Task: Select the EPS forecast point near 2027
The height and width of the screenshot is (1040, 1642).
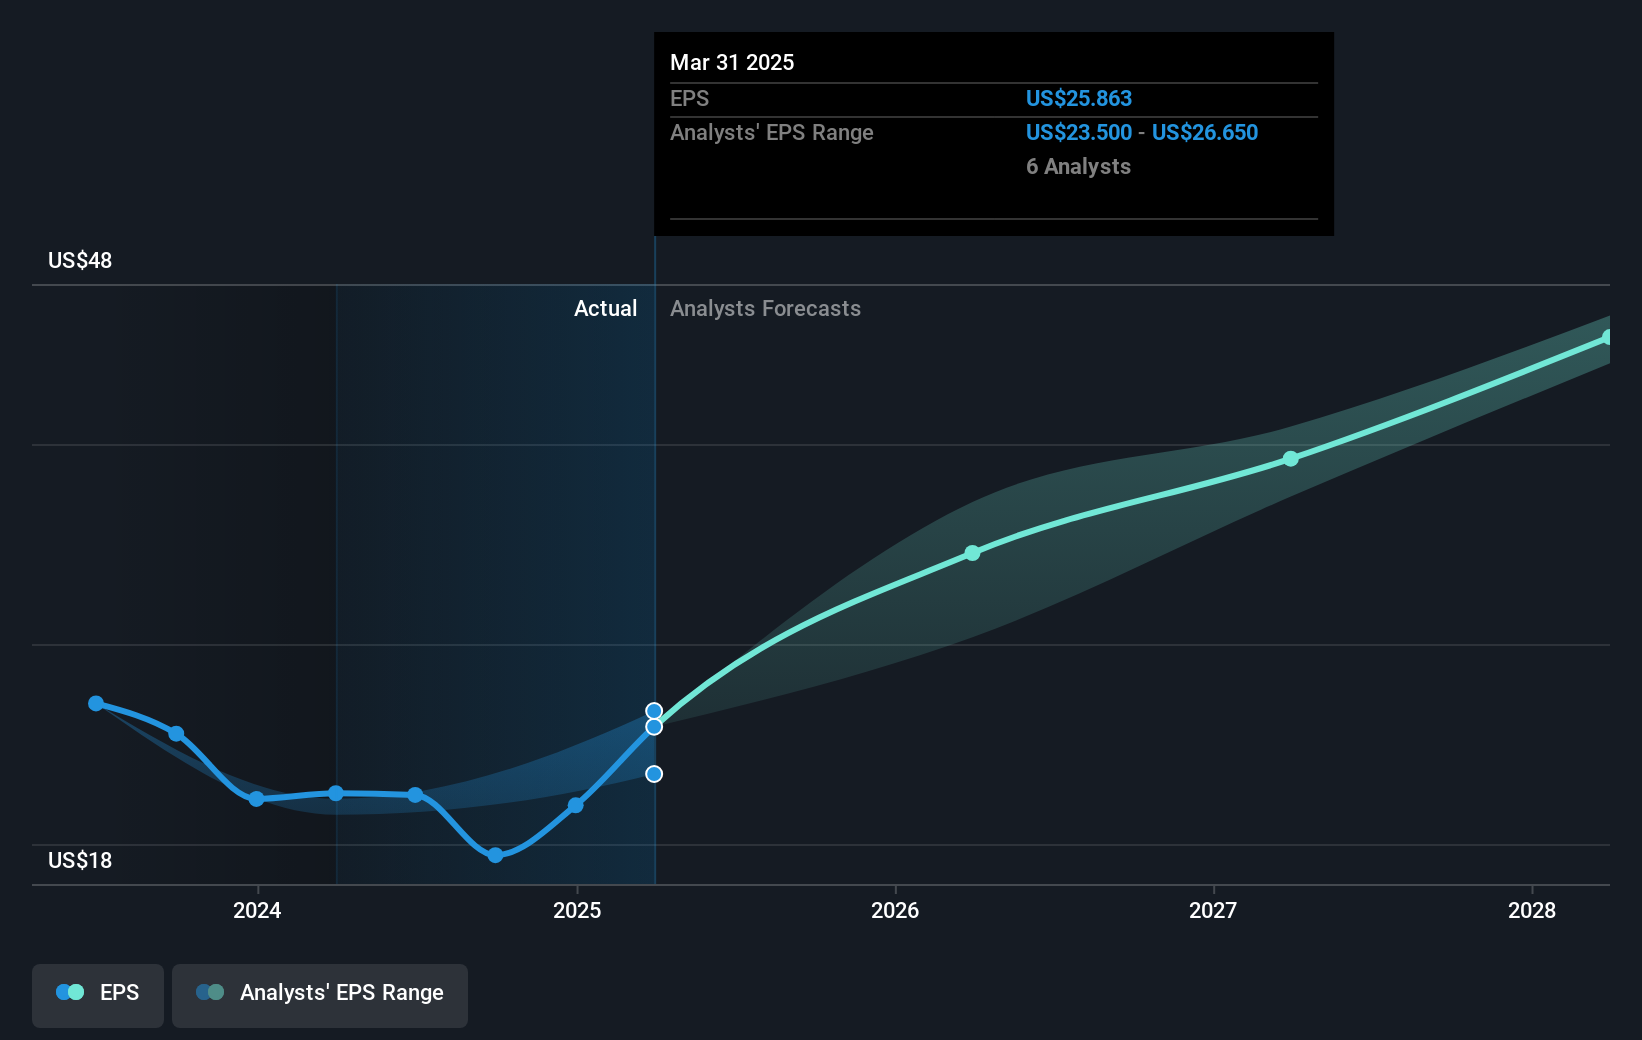Action: click(1291, 459)
